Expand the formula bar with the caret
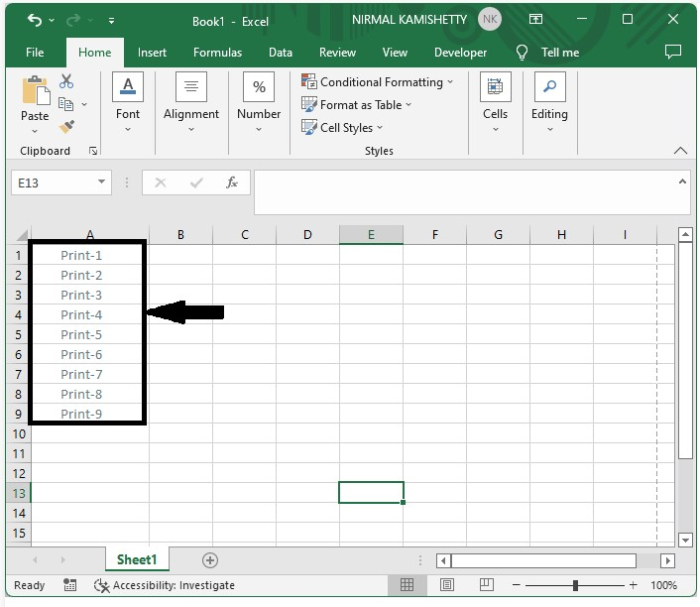 coord(682,181)
